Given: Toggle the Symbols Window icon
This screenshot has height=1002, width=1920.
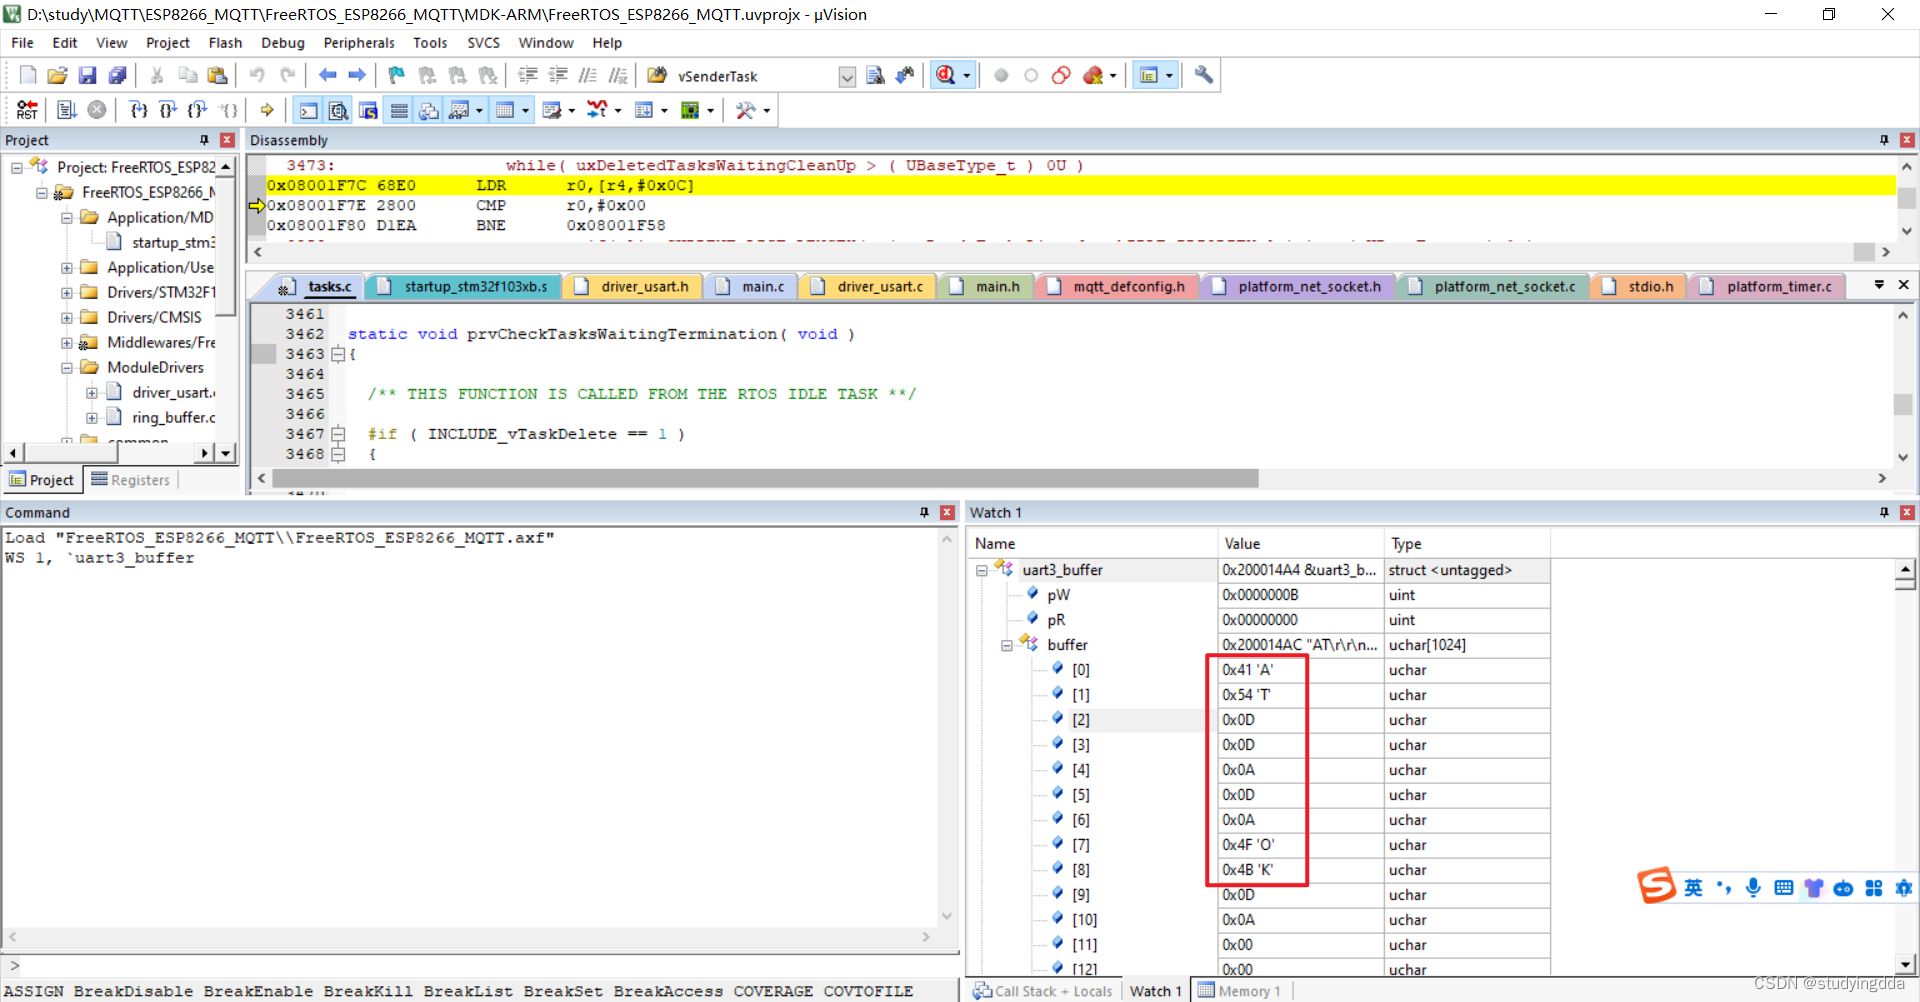Looking at the screenshot, I should [369, 110].
